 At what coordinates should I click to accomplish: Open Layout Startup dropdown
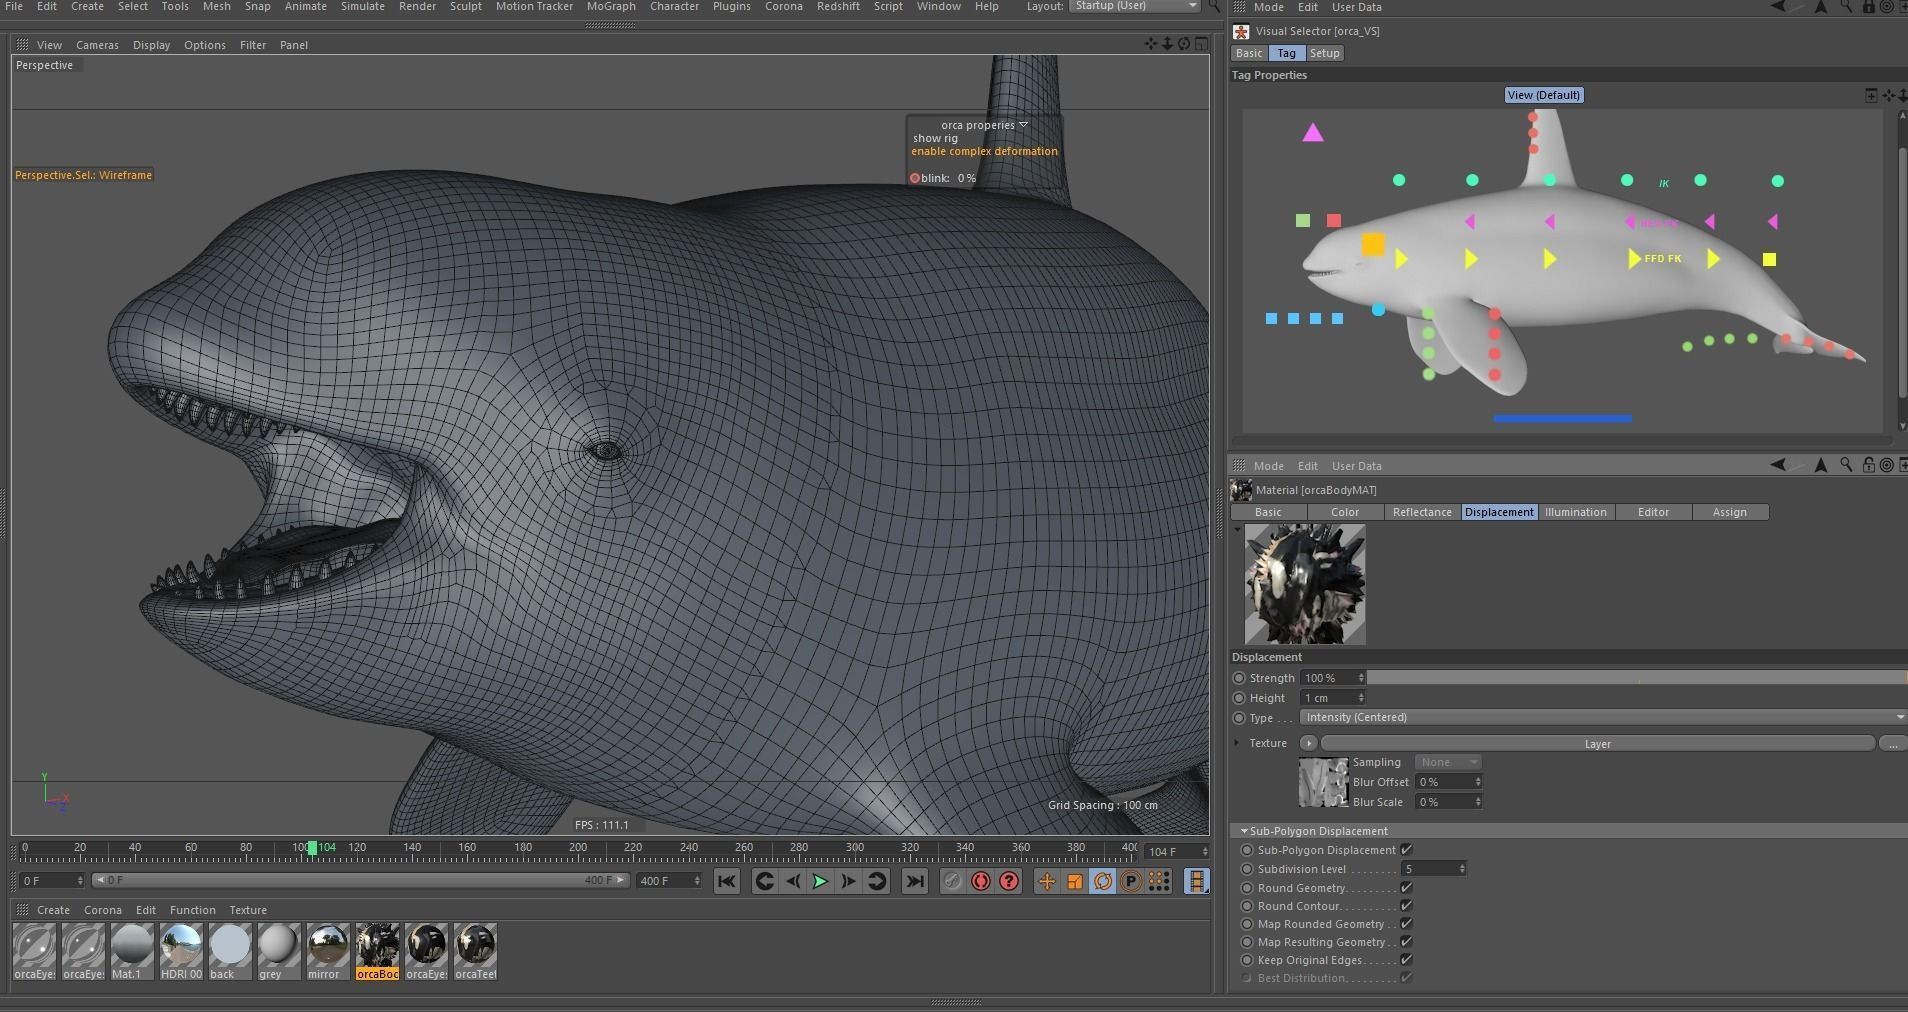1134,6
